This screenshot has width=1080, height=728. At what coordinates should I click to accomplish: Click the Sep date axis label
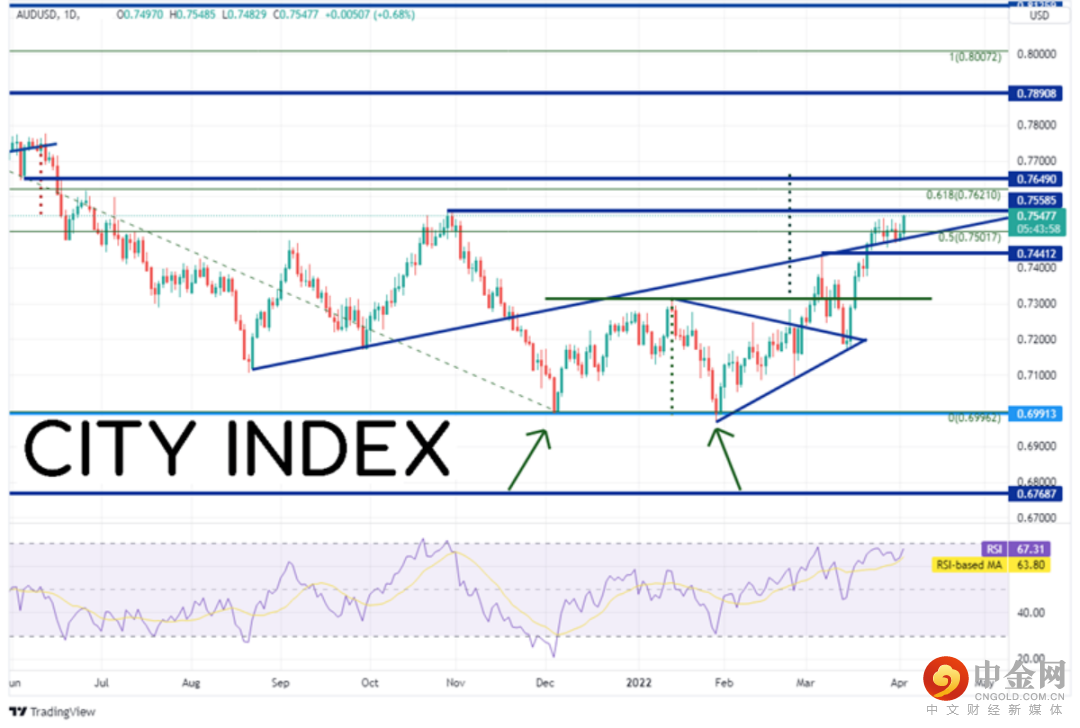[x=280, y=683]
